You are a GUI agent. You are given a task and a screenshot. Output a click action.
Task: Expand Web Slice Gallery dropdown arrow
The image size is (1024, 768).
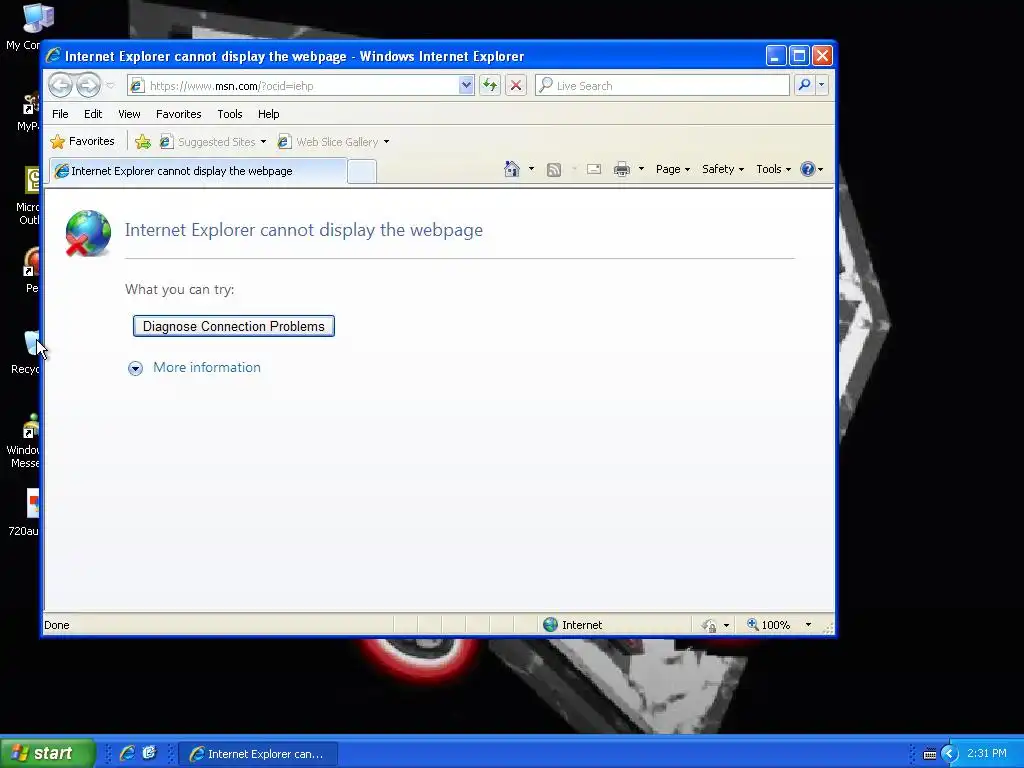coord(387,142)
